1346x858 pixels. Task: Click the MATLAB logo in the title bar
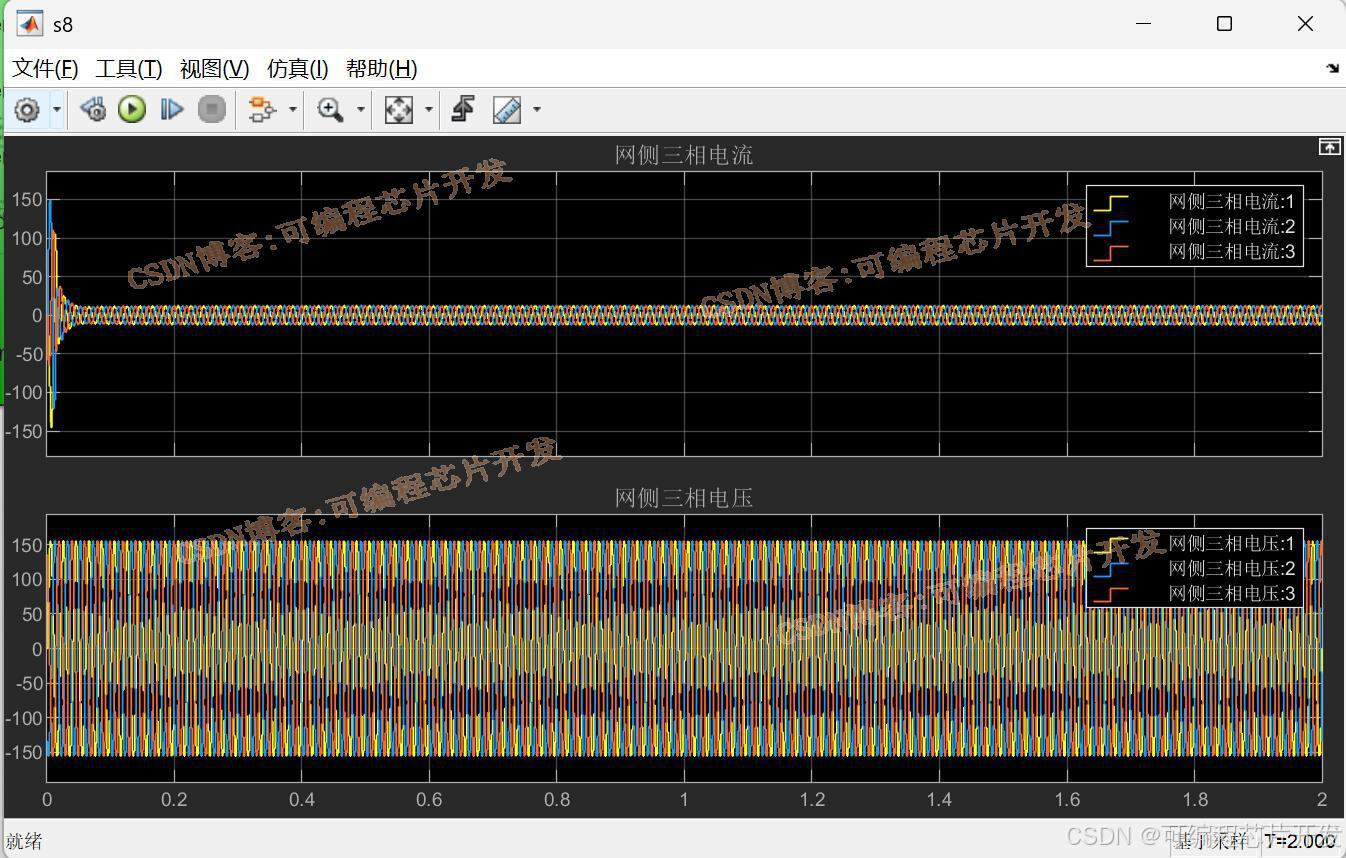pyautogui.click(x=30, y=24)
